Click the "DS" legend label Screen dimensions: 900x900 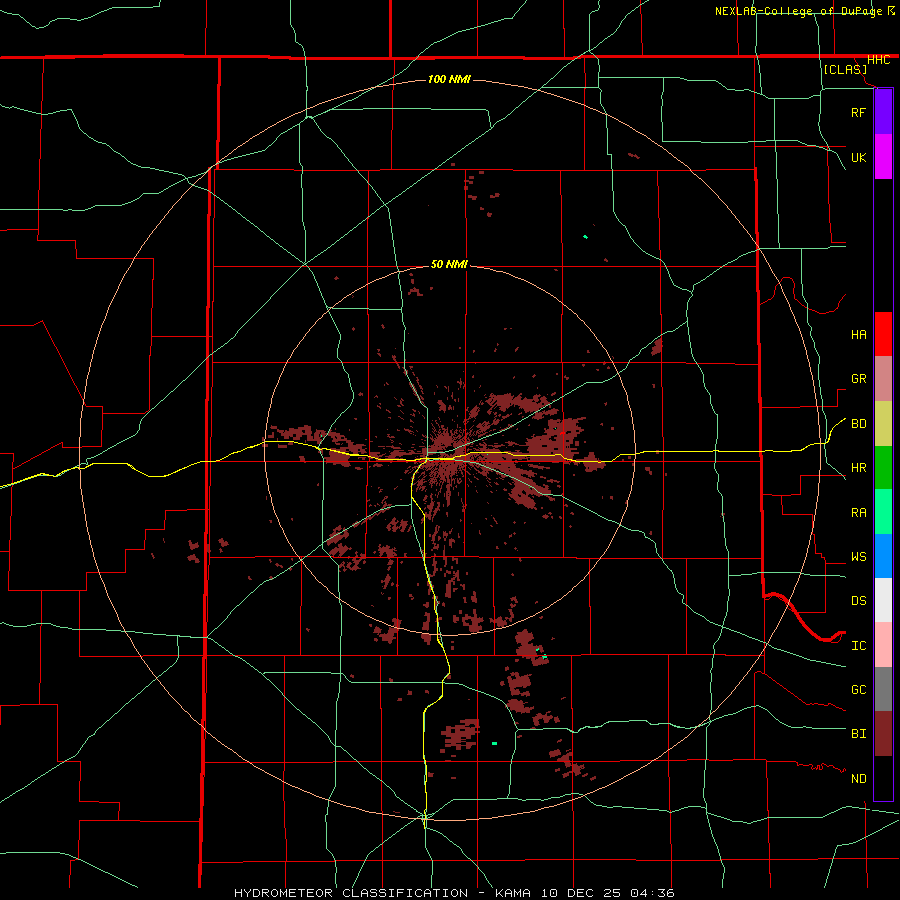pyautogui.click(x=858, y=601)
